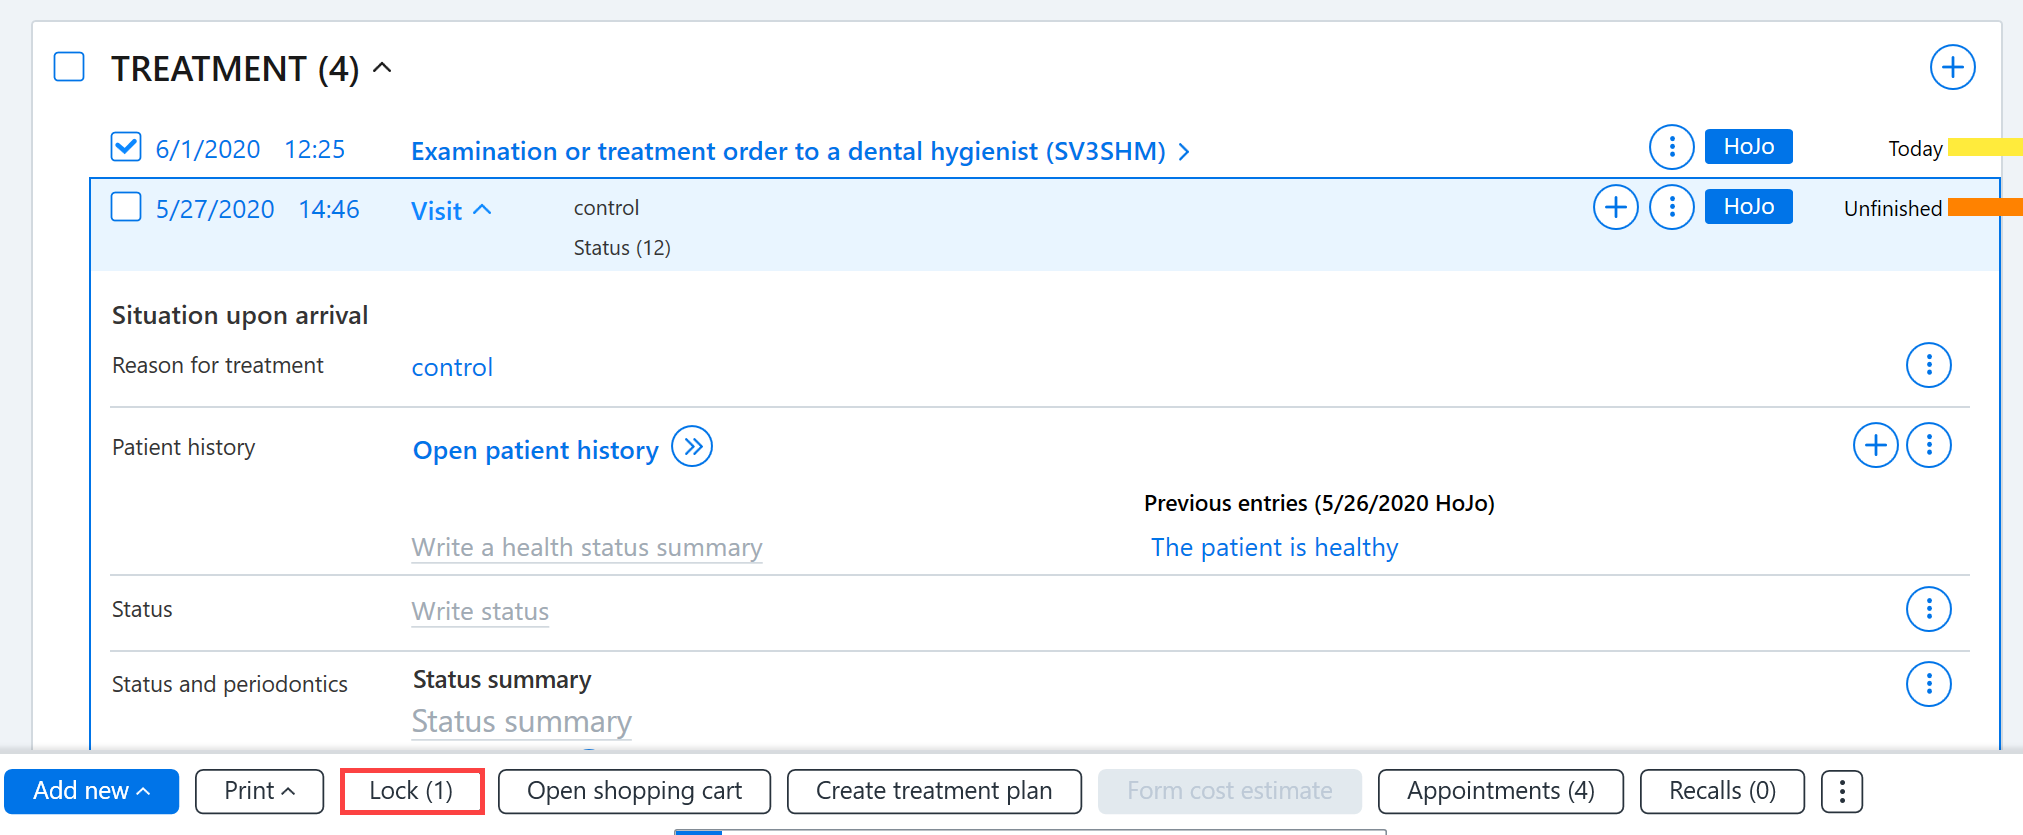Open the more options menu in bottom toolbar

pyautogui.click(x=1841, y=792)
